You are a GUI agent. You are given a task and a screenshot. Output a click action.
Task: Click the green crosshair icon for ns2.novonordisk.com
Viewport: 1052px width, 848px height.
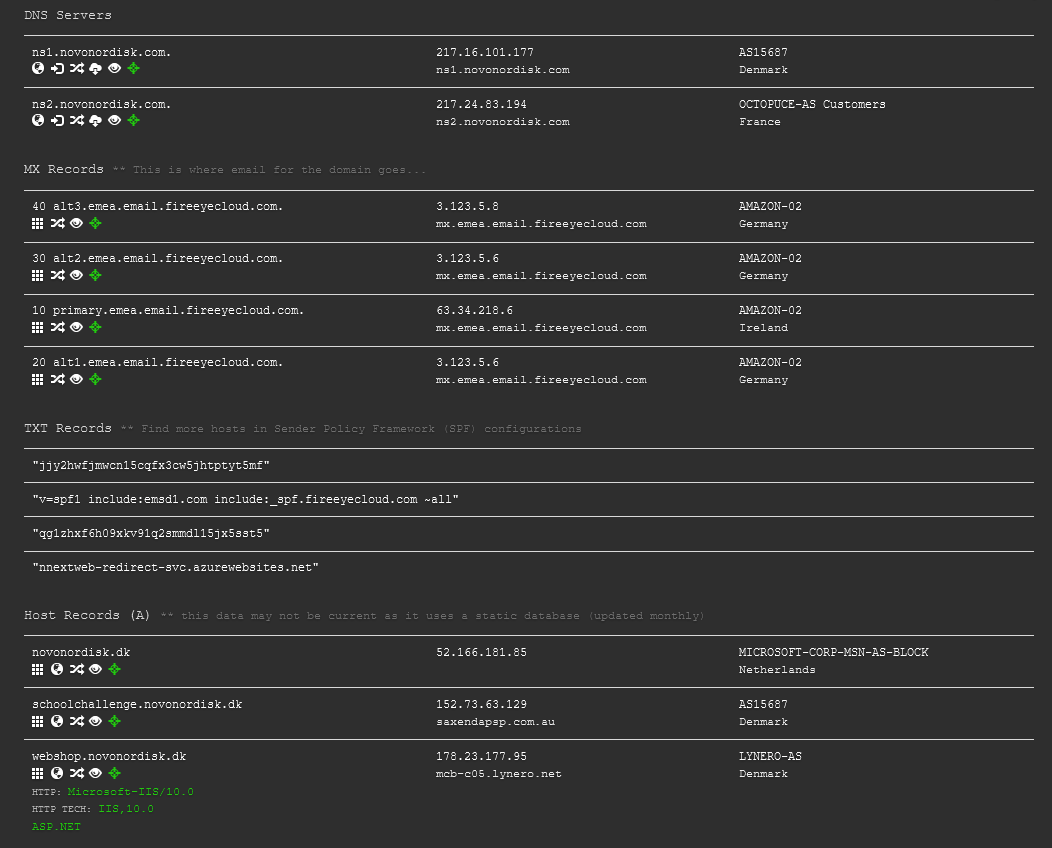[132, 120]
